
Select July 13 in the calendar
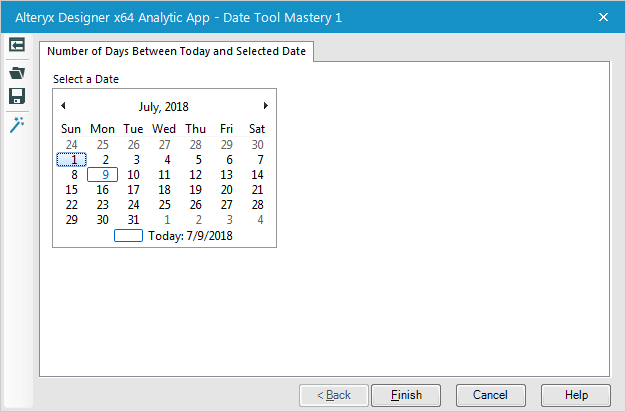(226, 174)
